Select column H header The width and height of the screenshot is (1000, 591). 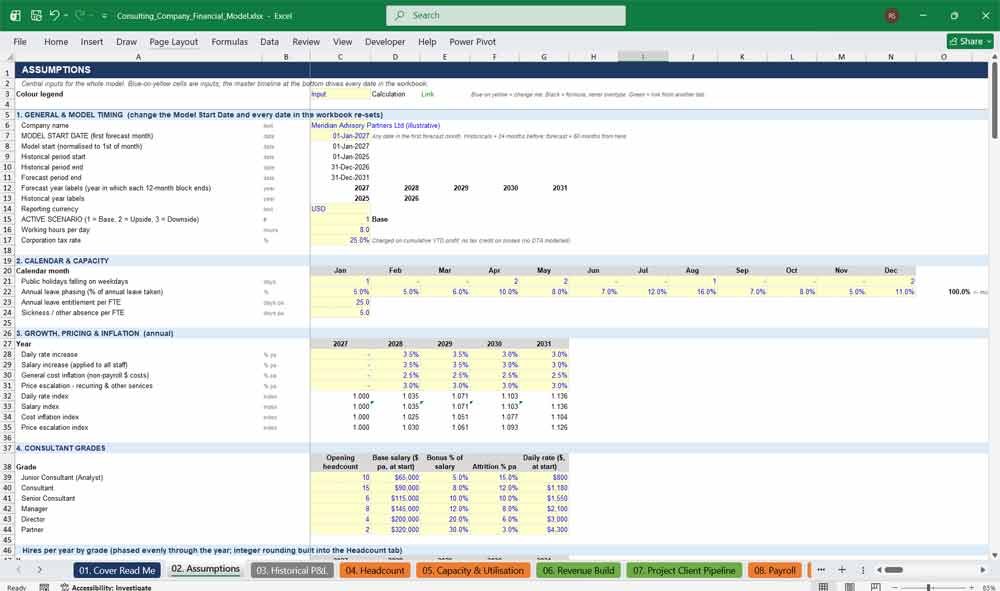point(593,57)
